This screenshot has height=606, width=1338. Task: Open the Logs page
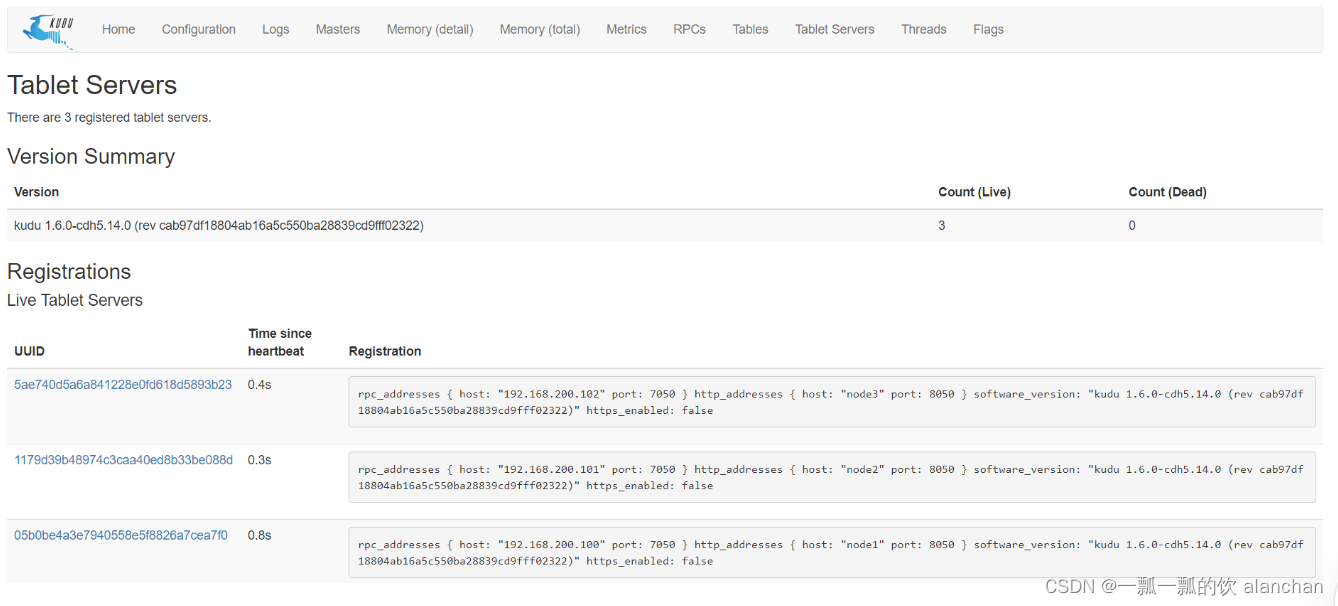(275, 30)
